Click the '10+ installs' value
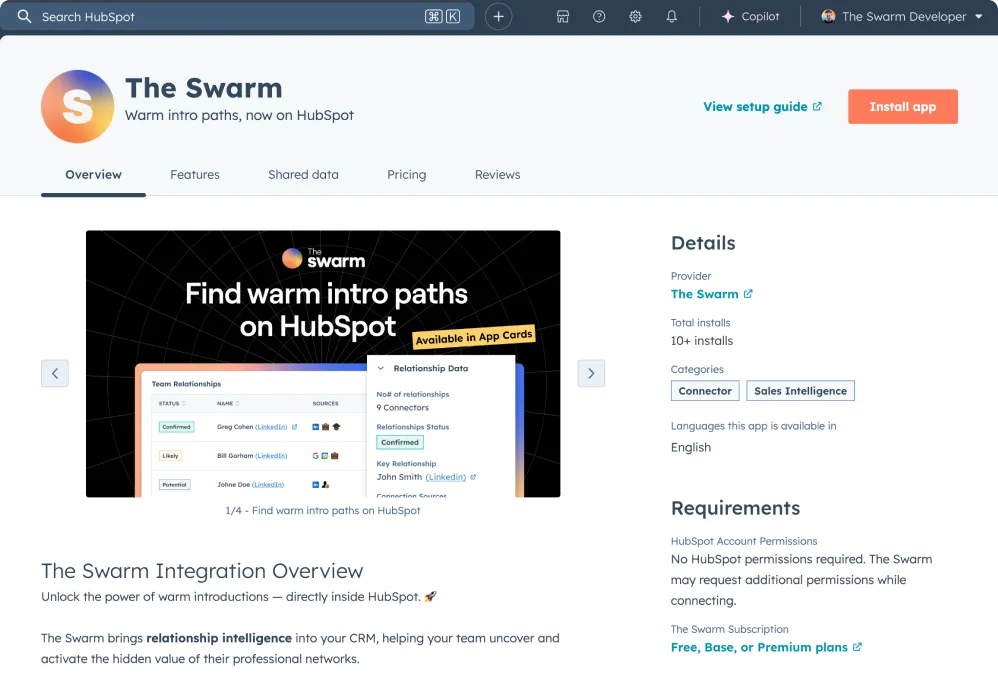The width and height of the screenshot is (998, 688). pyautogui.click(x=702, y=340)
